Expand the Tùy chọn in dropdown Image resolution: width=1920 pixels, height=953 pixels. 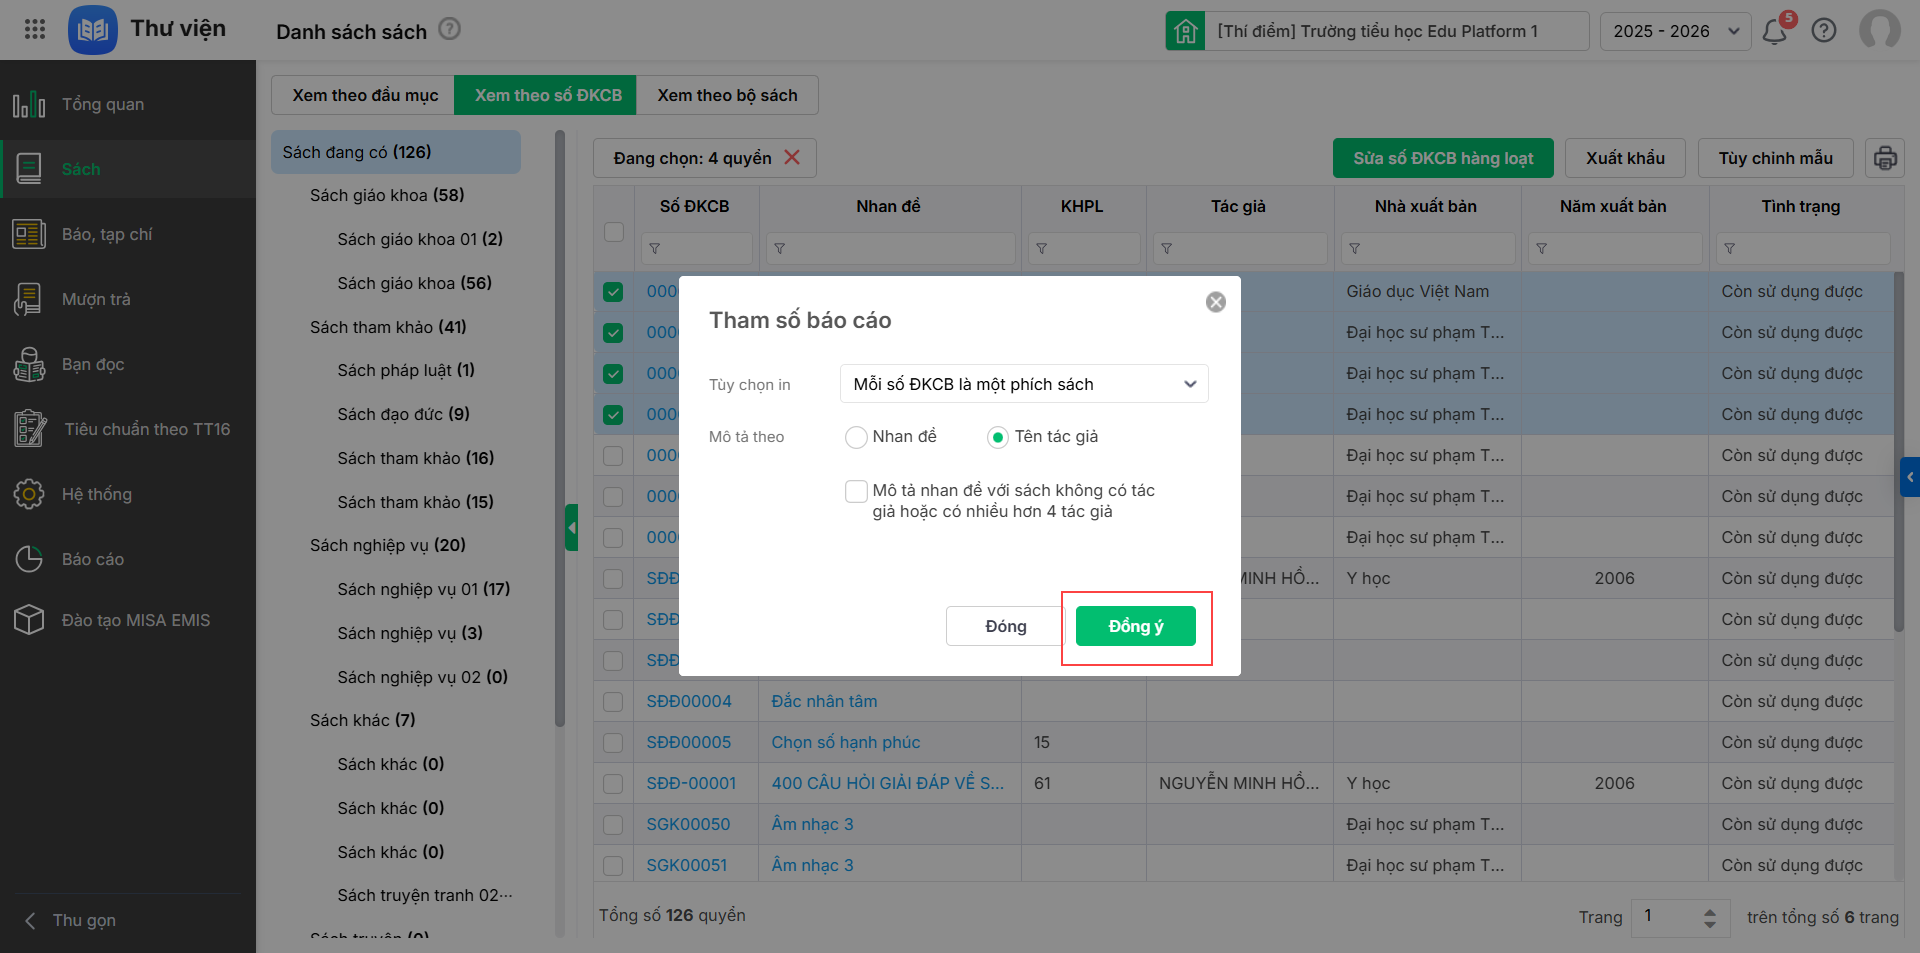(x=1023, y=384)
